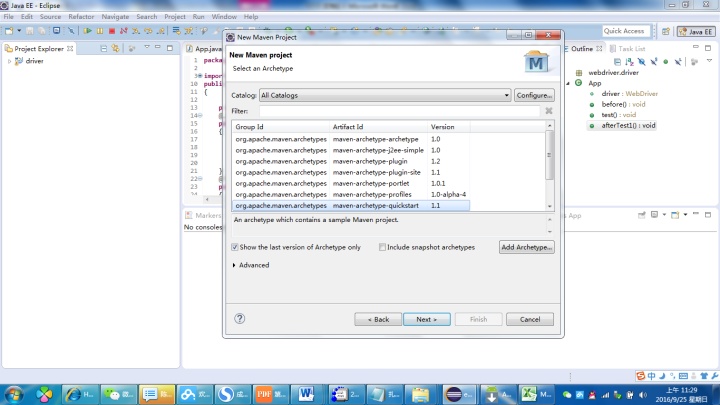Click the New wizard icon in Eclipse toolbar
Screen dimensions: 720x405
(9, 31)
